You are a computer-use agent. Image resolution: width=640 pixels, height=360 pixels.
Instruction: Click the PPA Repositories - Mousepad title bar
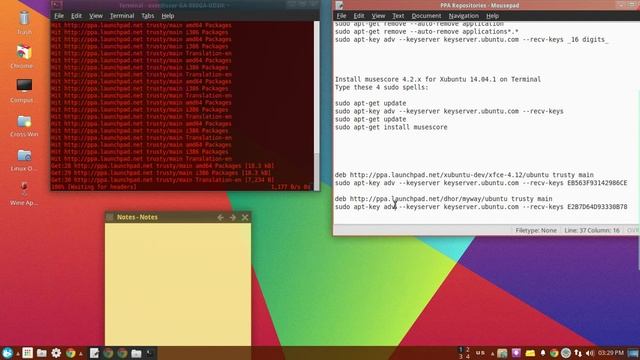tap(480, 5)
